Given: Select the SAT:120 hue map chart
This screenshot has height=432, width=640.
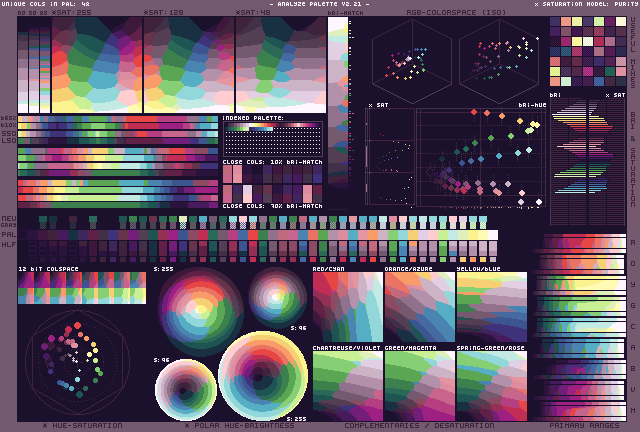Looking at the screenshot, I should point(188,62).
